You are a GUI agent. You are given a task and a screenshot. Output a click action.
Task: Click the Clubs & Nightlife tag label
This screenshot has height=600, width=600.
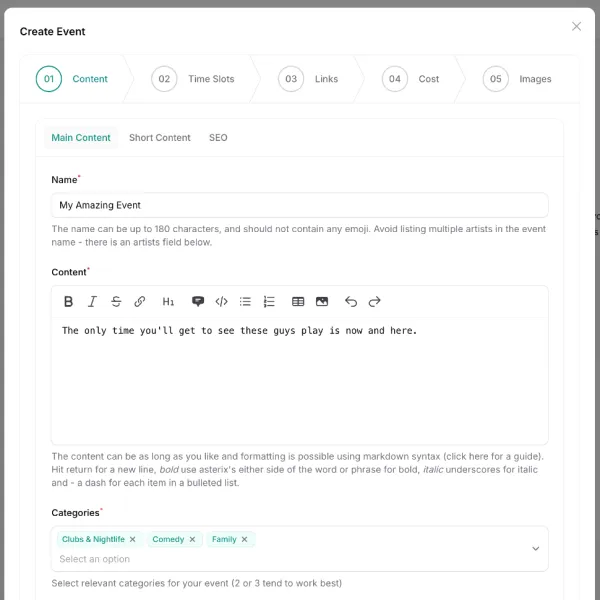93,539
